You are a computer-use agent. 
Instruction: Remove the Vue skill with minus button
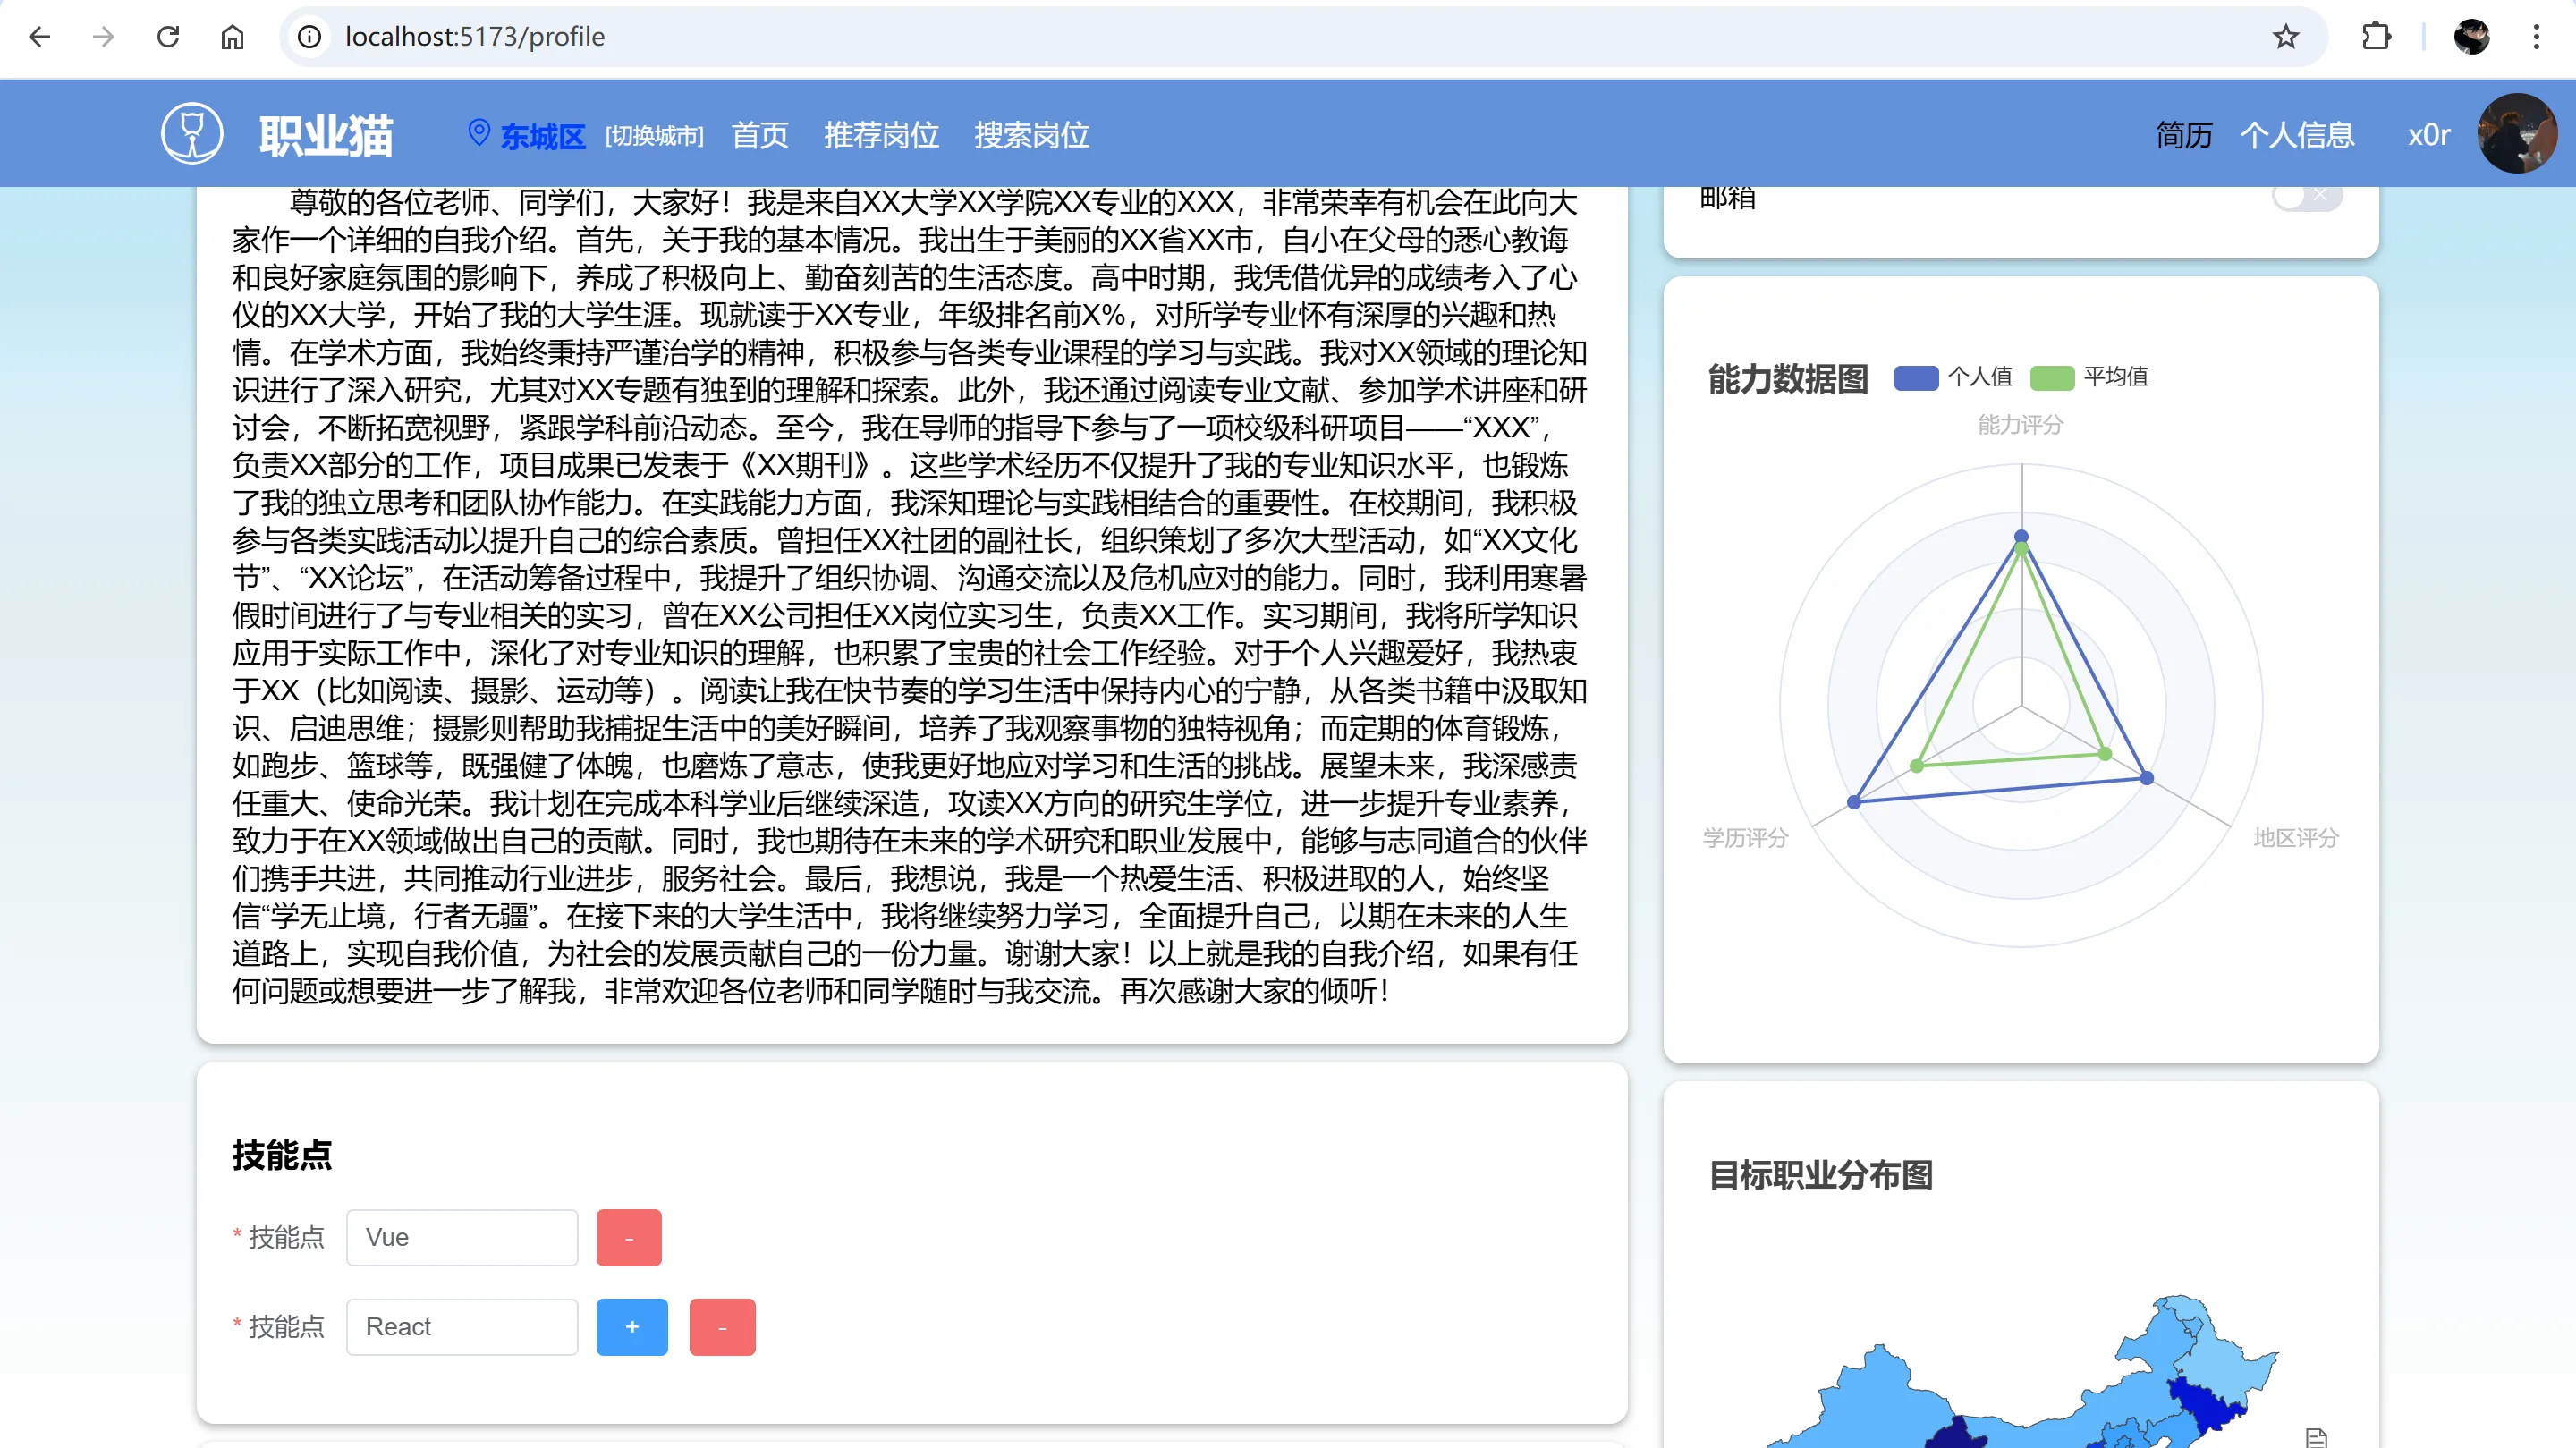[628, 1238]
